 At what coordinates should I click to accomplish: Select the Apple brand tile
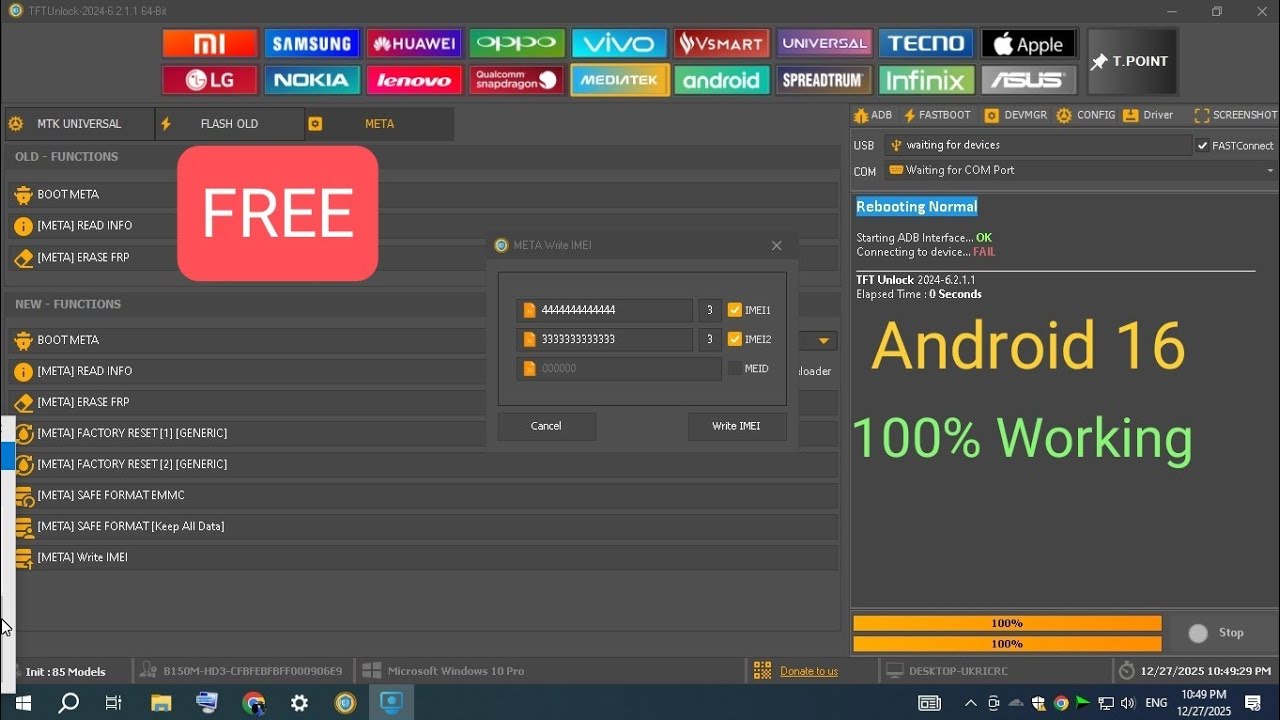1029,44
